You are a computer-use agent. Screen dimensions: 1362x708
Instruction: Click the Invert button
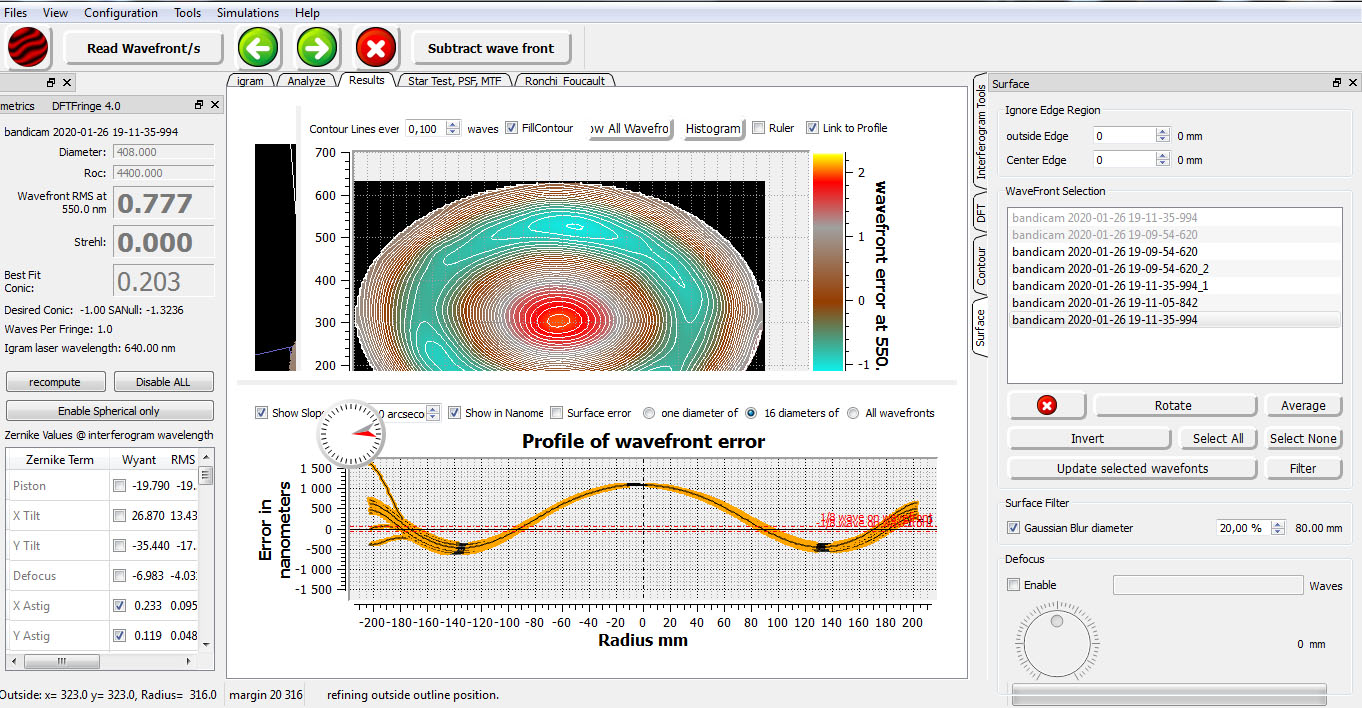[x=1087, y=439]
